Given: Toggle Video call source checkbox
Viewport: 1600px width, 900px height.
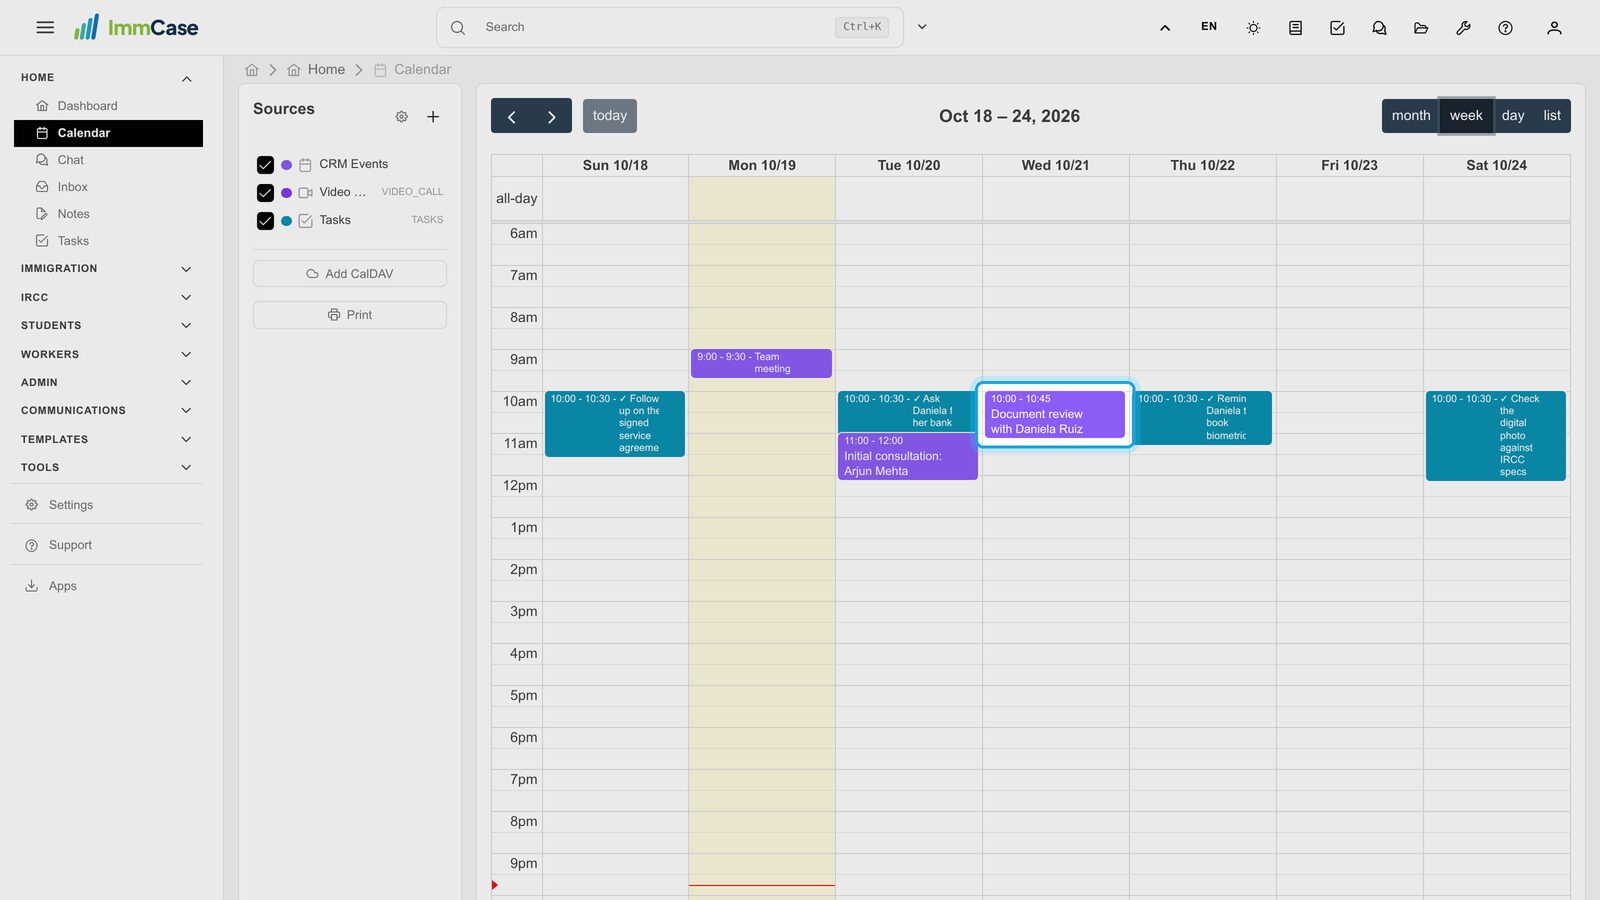Looking at the screenshot, I should click(x=265, y=193).
